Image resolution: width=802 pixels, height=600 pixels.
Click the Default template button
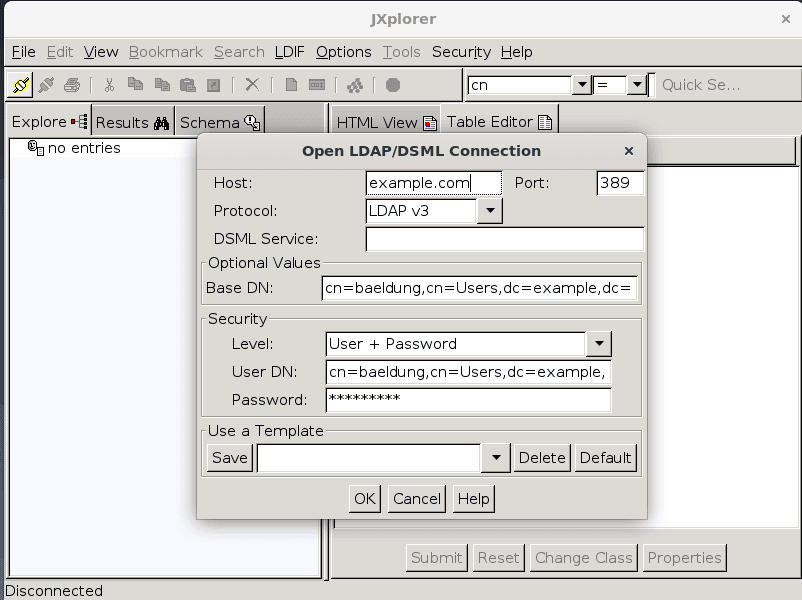[605, 457]
